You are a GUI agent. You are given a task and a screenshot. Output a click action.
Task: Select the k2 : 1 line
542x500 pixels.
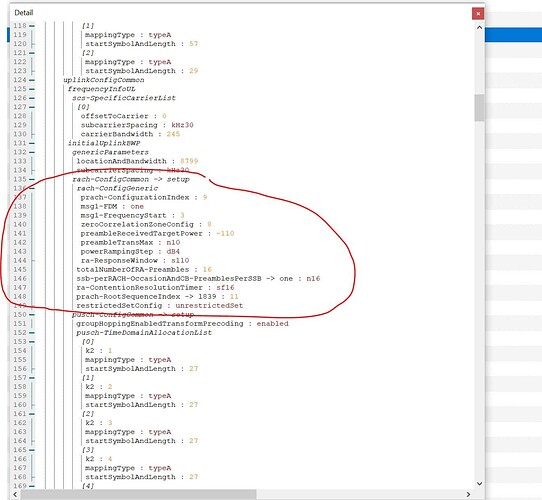[99, 351]
